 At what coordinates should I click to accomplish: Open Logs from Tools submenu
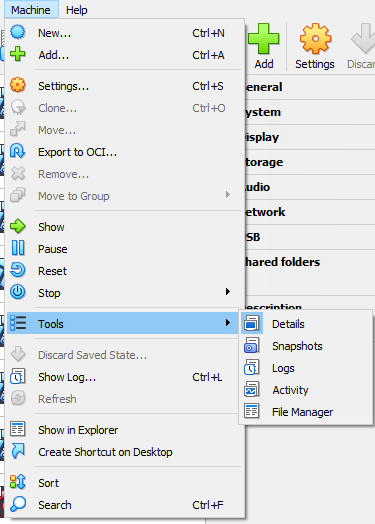pyautogui.click(x=306, y=368)
